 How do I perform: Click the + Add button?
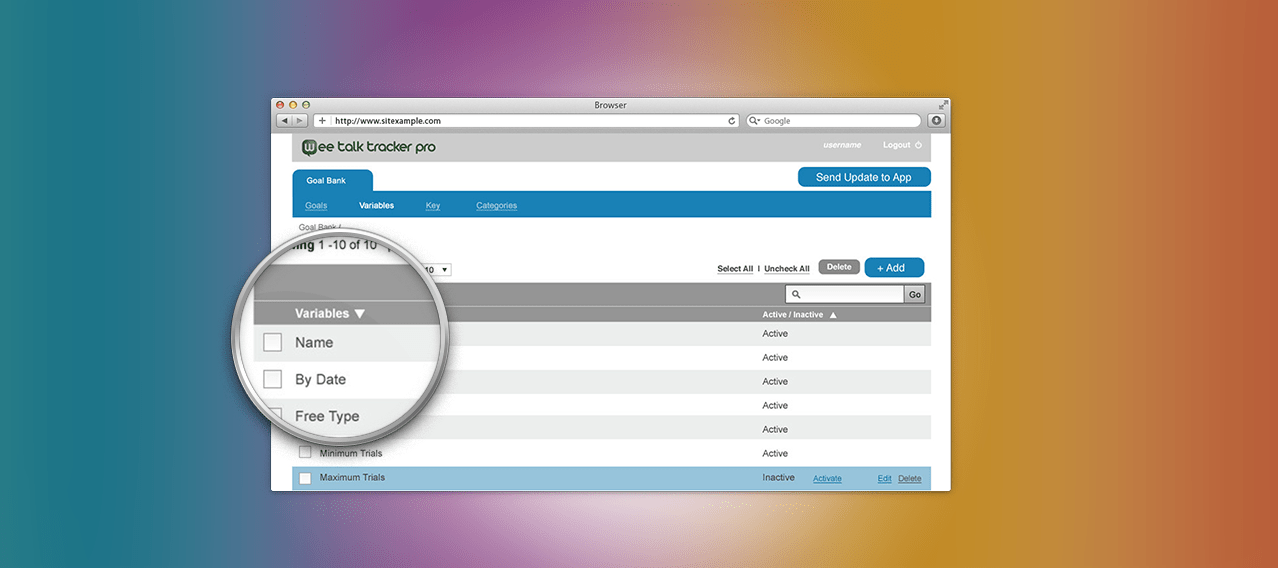tap(894, 268)
